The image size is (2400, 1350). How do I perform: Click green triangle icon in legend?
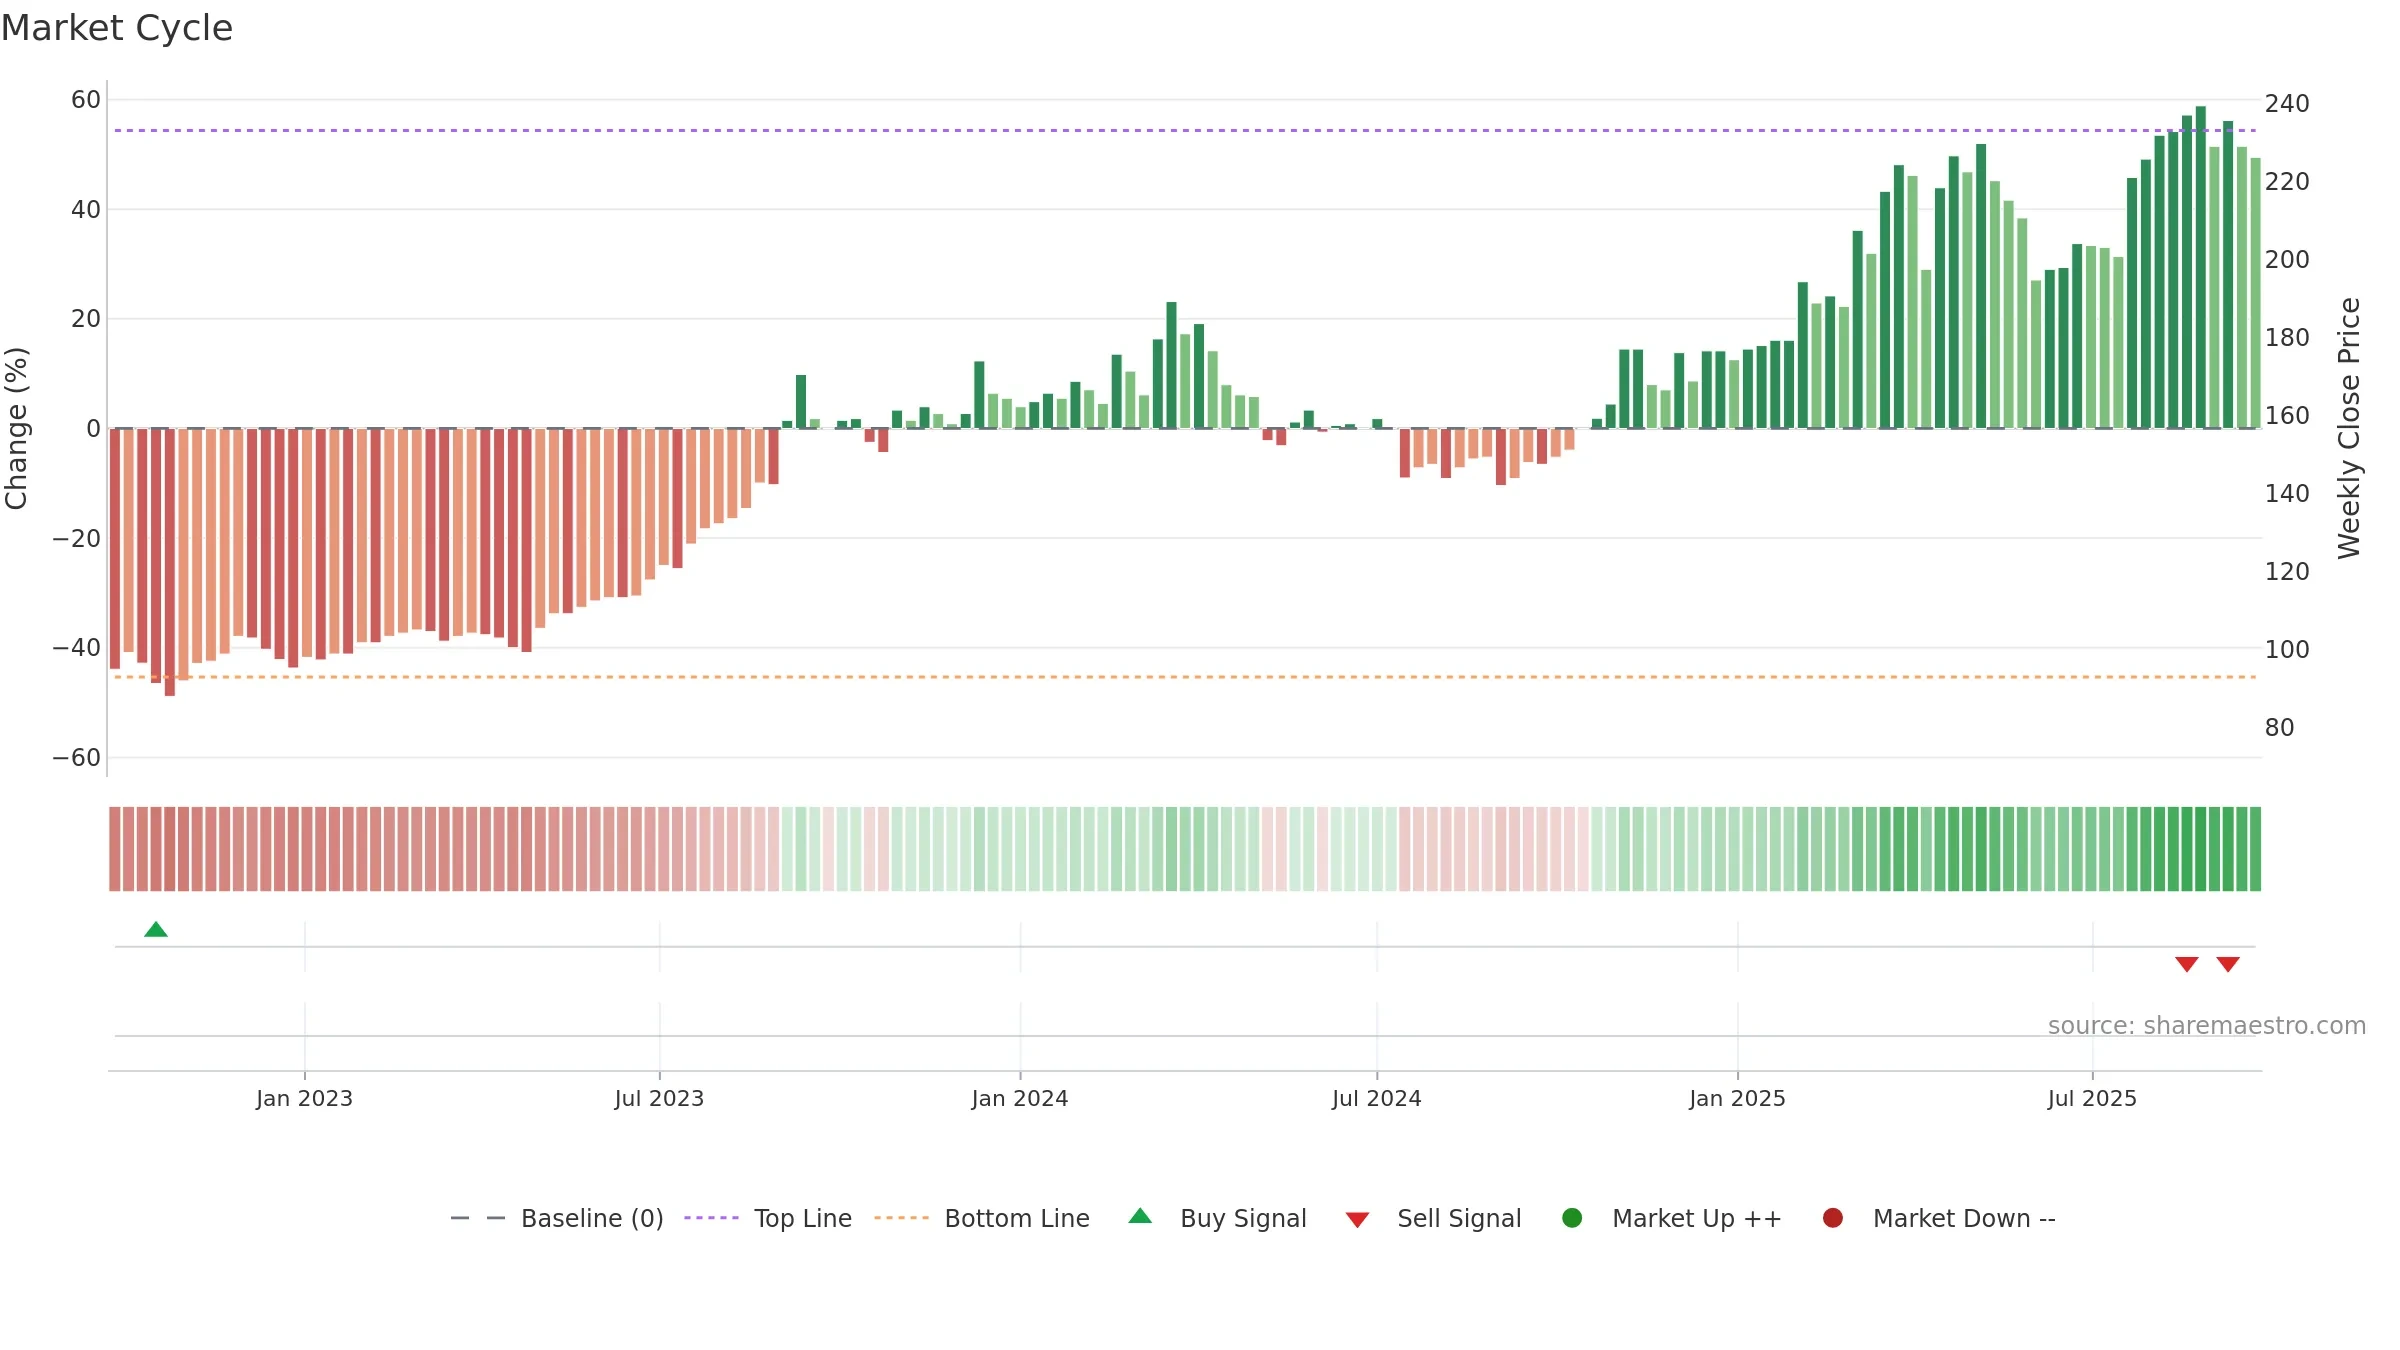[1140, 1216]
